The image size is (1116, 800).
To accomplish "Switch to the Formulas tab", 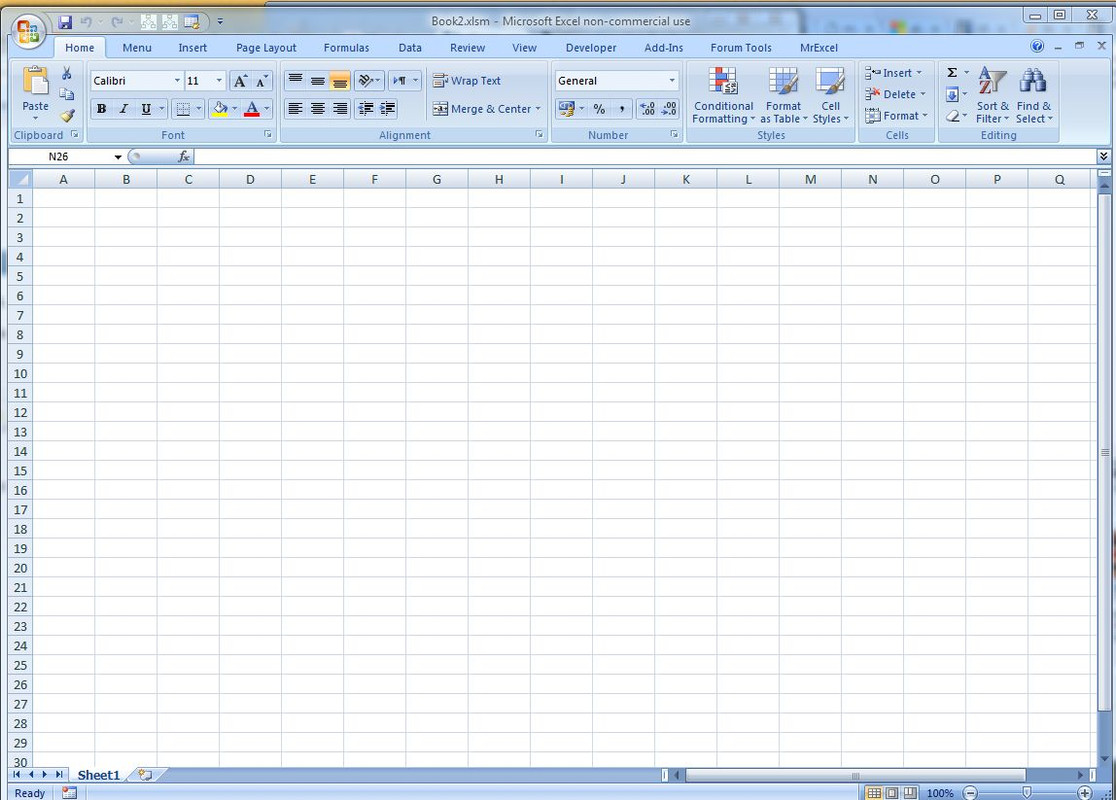I will (x=347, y=48).
